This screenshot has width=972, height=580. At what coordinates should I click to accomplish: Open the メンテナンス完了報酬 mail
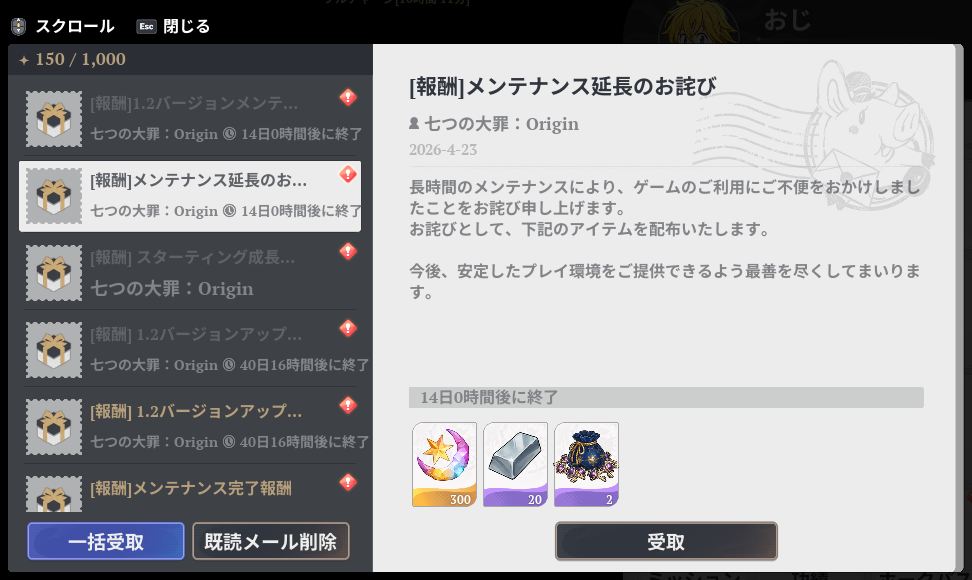point(190,491)
